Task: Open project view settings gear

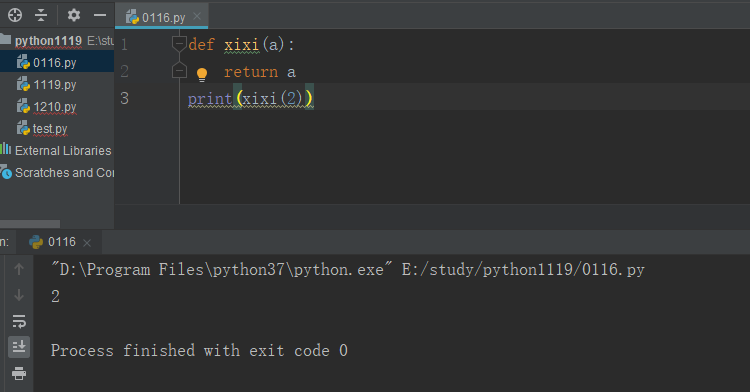Action: (x=74, y=15)
